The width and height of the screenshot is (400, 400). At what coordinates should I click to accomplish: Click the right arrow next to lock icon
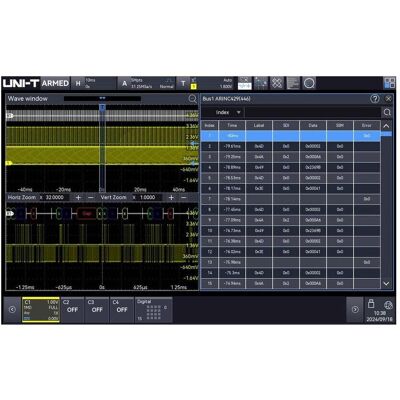point(355,310)
